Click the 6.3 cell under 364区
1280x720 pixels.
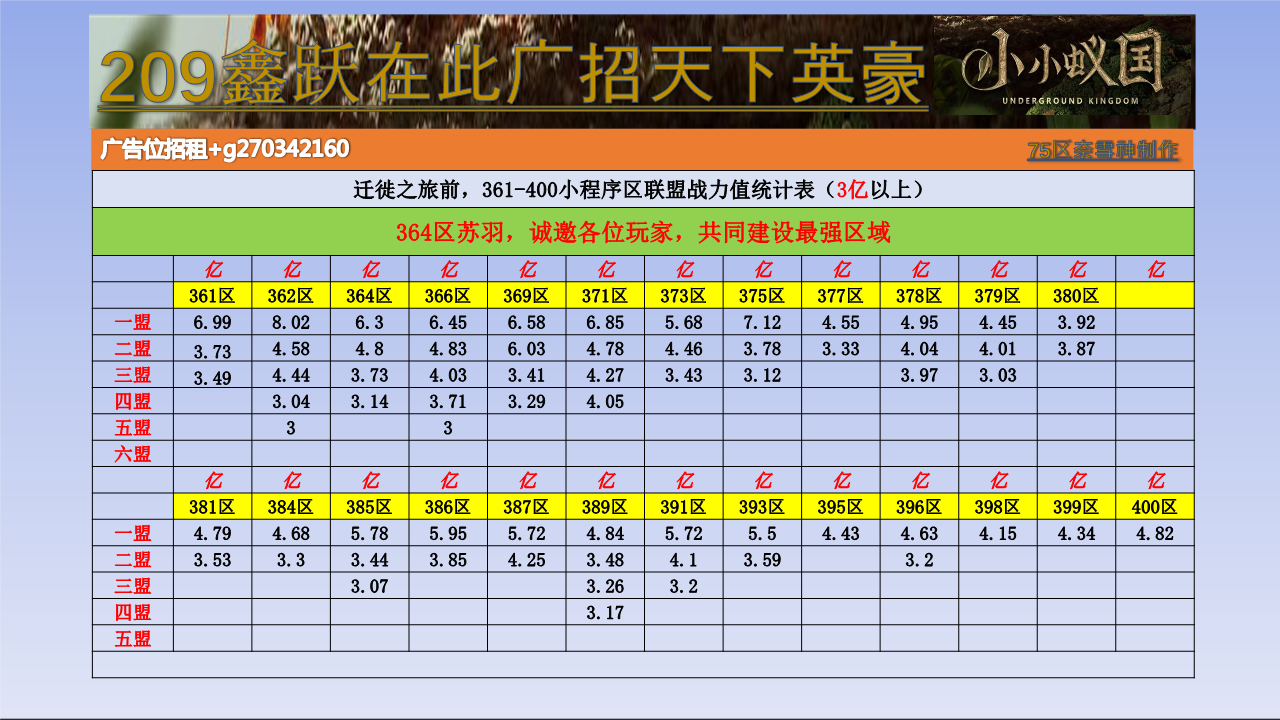[370, 323]
